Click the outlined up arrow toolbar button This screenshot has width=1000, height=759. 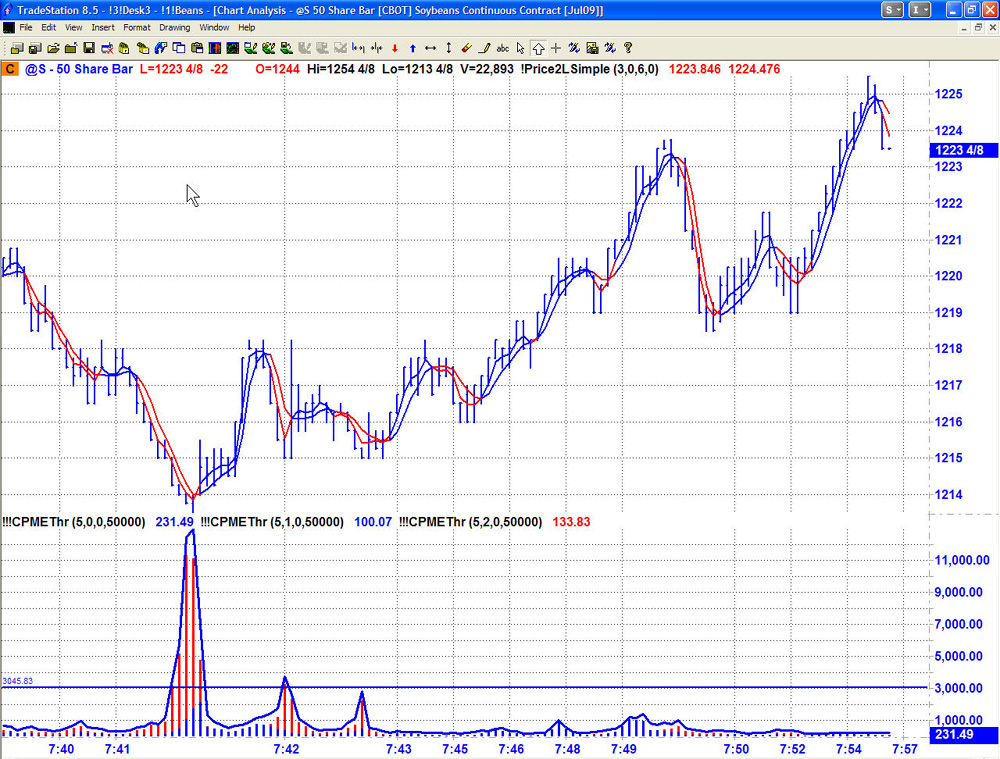click(x=538, y=48)
